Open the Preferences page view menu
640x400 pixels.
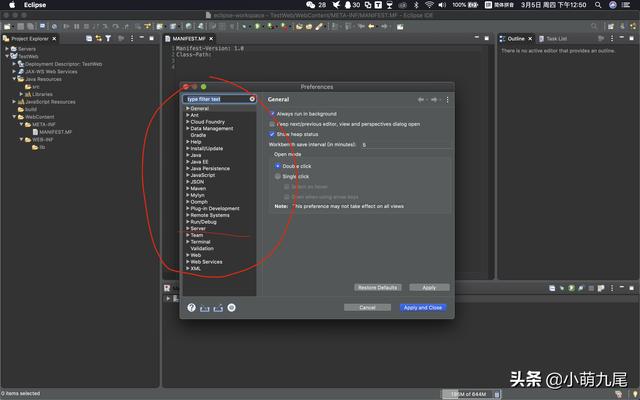pos(447,100)
